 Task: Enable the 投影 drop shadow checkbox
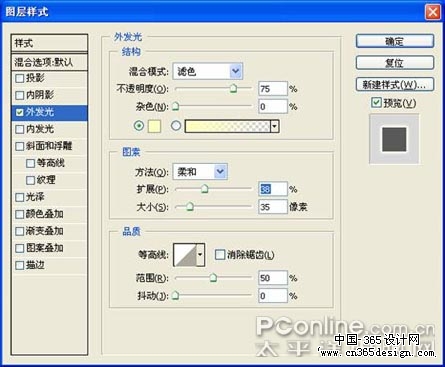coord(20,78)
